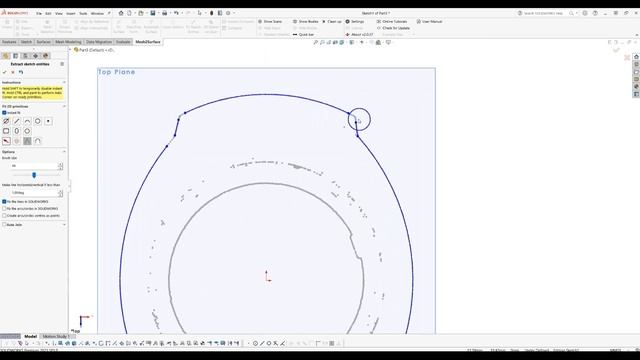Select the point primitive fit tool
Image resolution: width=640 pixels, height=360 pixels.
[49, 121]
